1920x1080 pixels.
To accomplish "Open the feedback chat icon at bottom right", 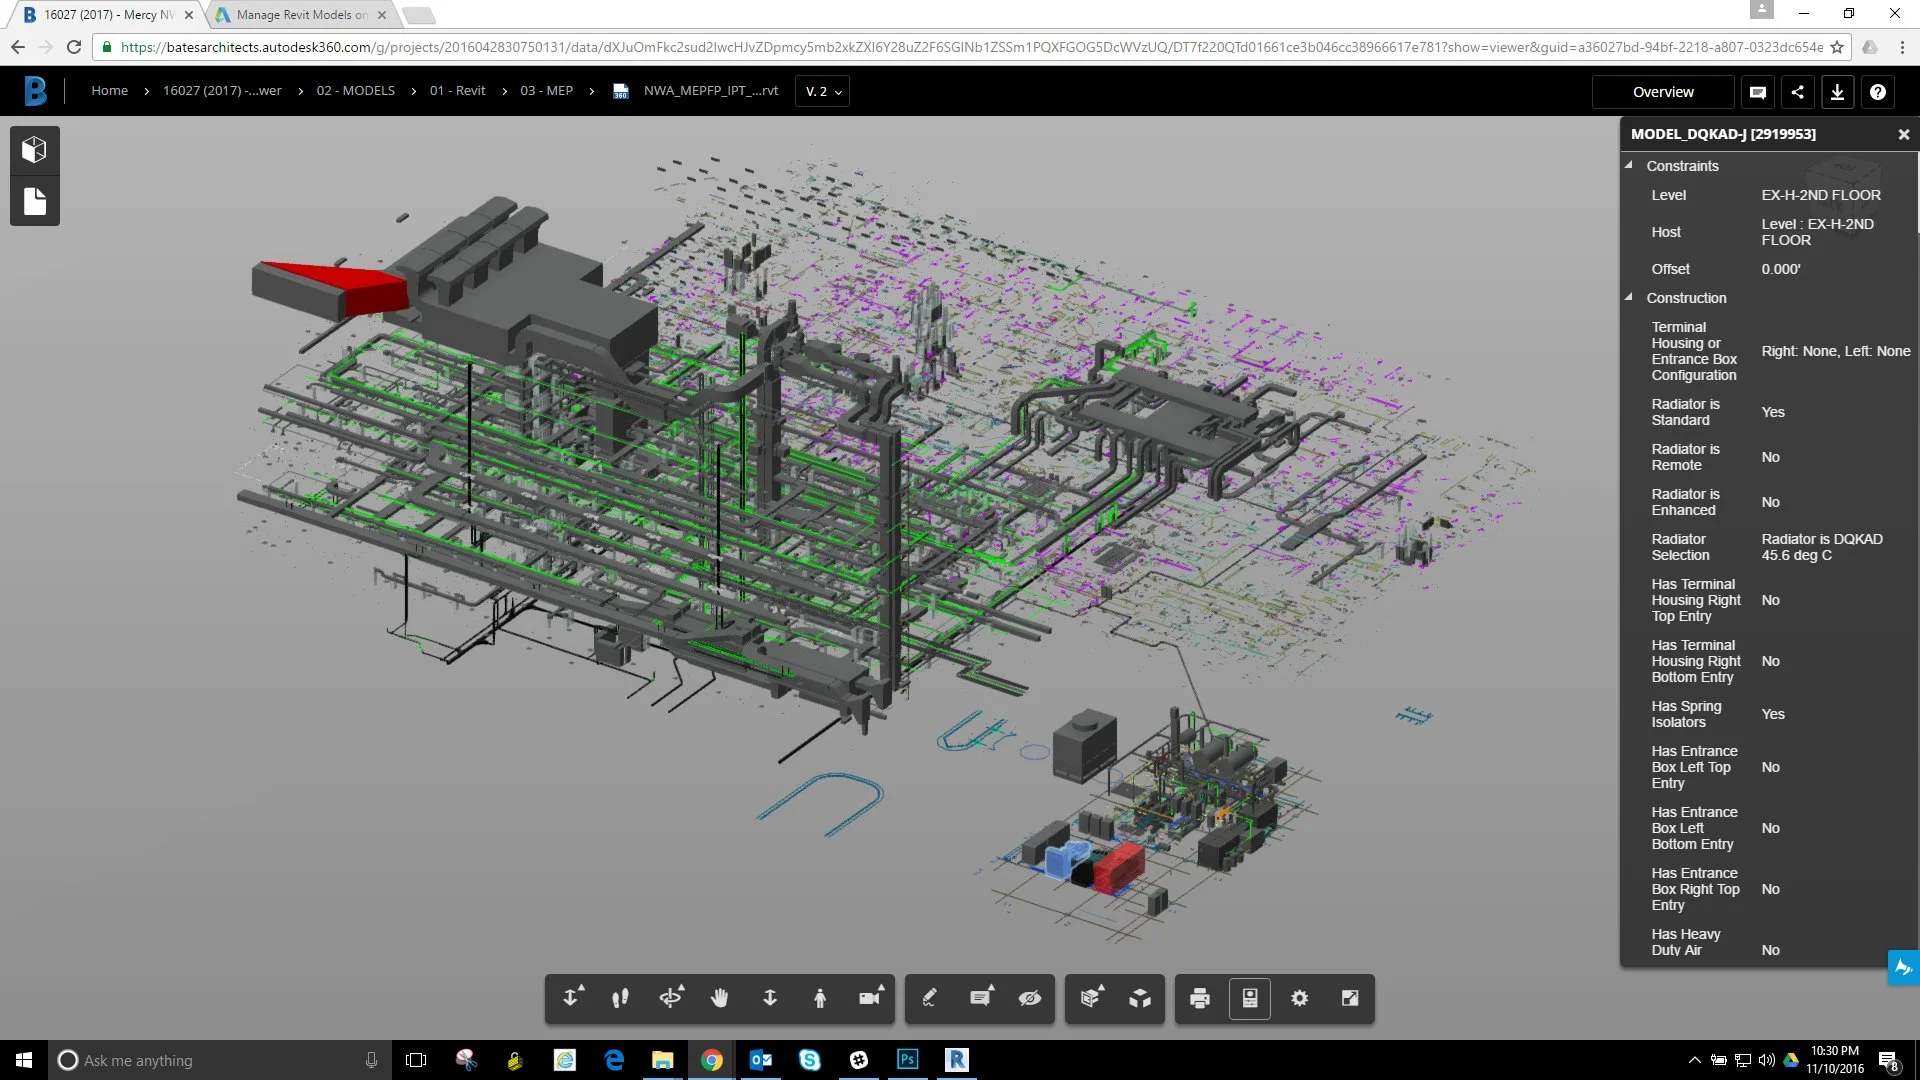I will [x=1903, y=967].
